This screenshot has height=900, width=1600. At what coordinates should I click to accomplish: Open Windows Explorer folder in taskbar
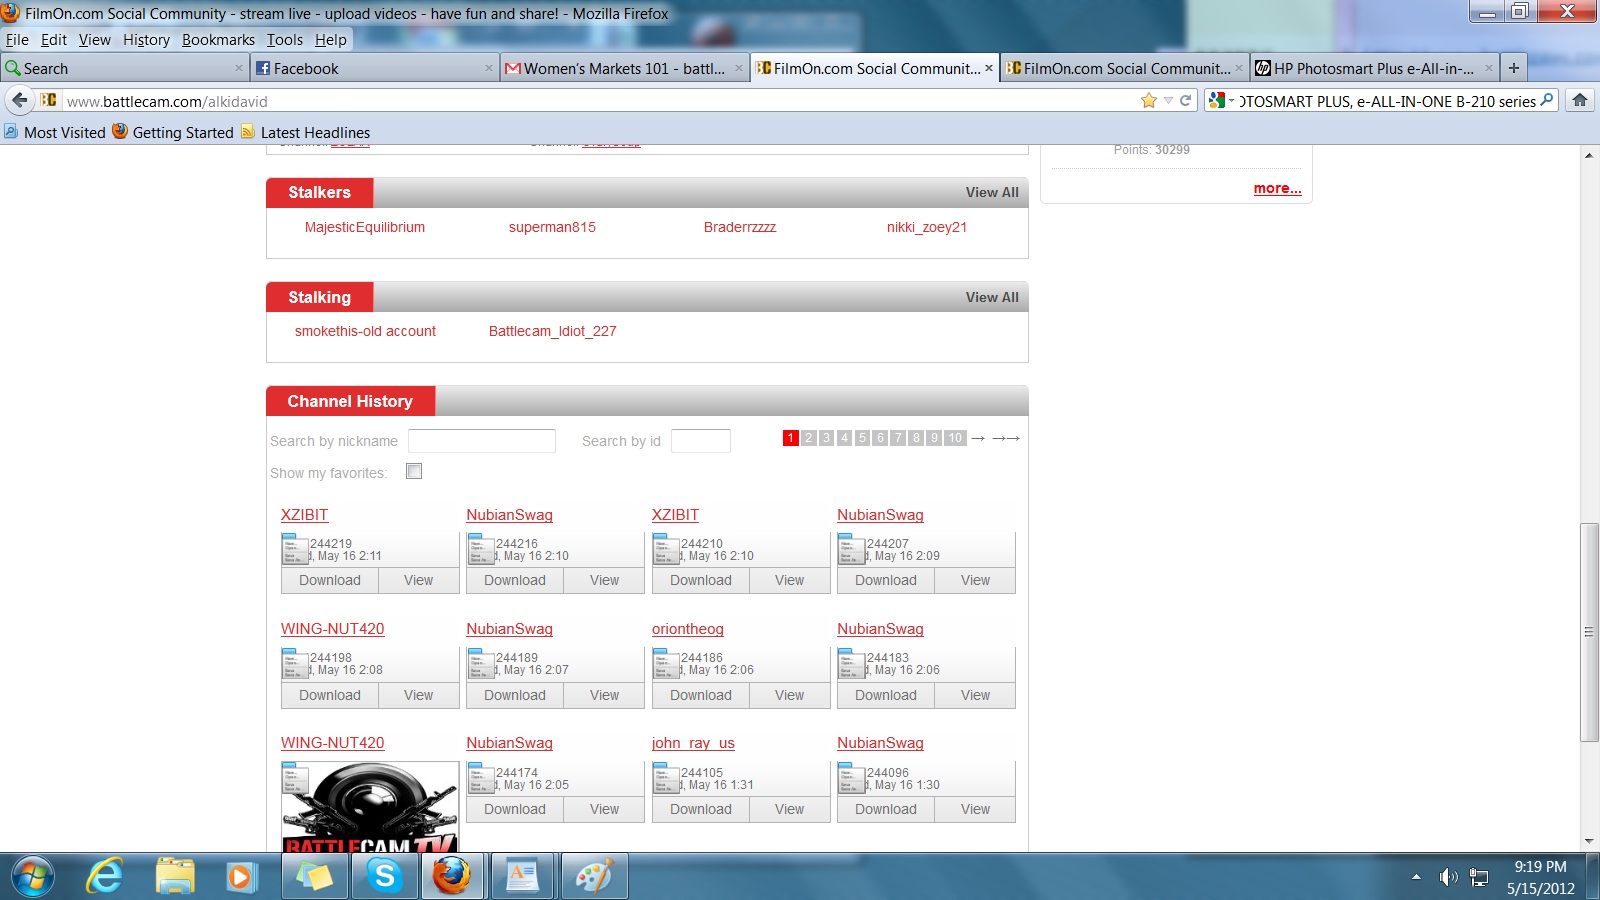click(174, 877)
